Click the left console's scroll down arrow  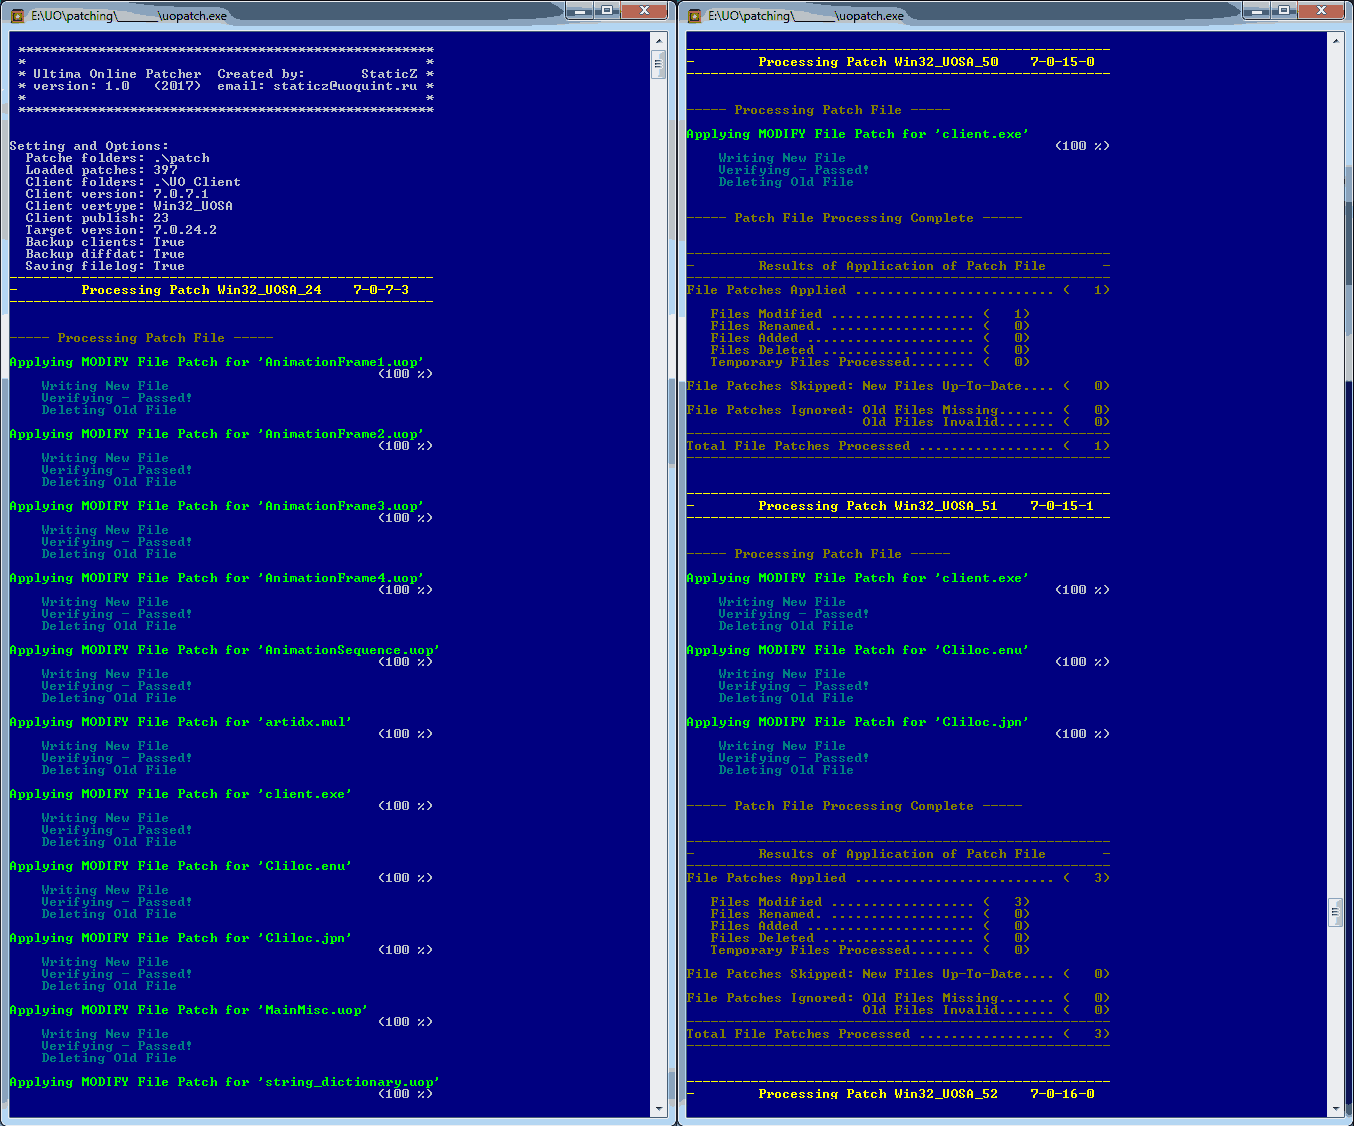(x=658, y=1109)
